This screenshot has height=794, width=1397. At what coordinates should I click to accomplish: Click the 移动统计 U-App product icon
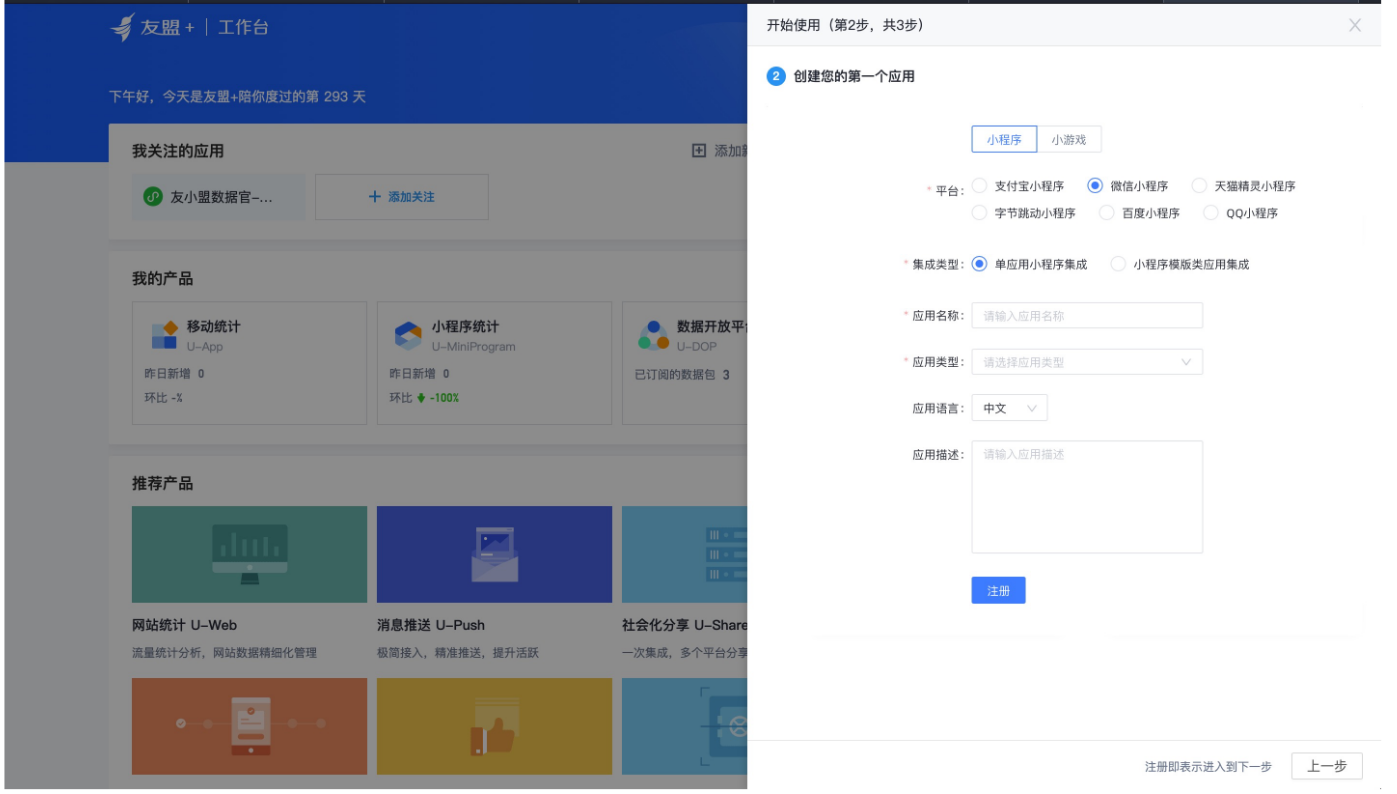(x=164, y=335)
